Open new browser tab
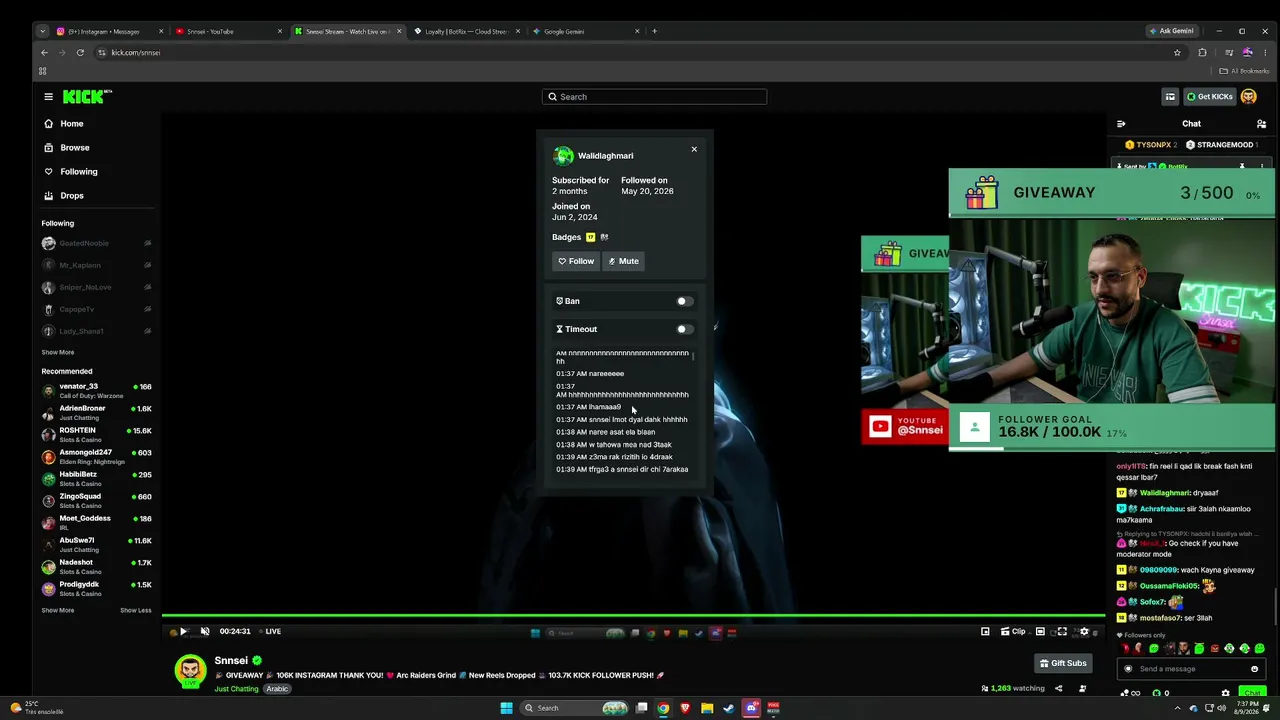The height and width of the screenshot is (720, 1280). coord(655,31)
